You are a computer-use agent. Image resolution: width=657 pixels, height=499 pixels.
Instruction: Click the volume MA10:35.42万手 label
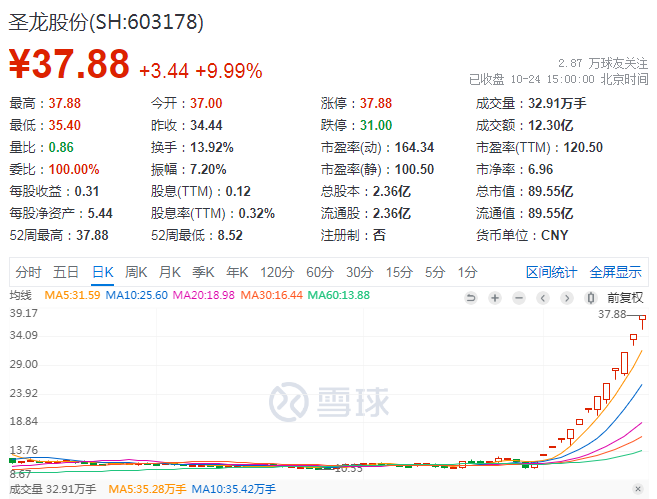(234, 489)
